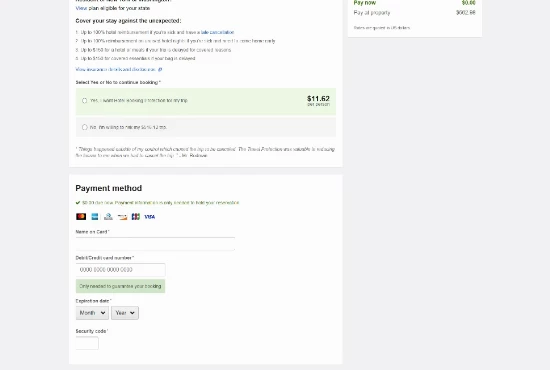Click the Mastercard logo icon

[x=81, y=217]
